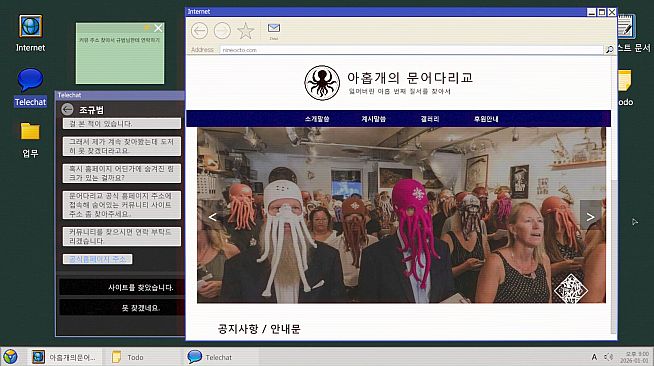Image resolution: width=654 pixels, height=366 pixels.
Task: Open the Internet desktop icon
Action: (x=30, y=33)
